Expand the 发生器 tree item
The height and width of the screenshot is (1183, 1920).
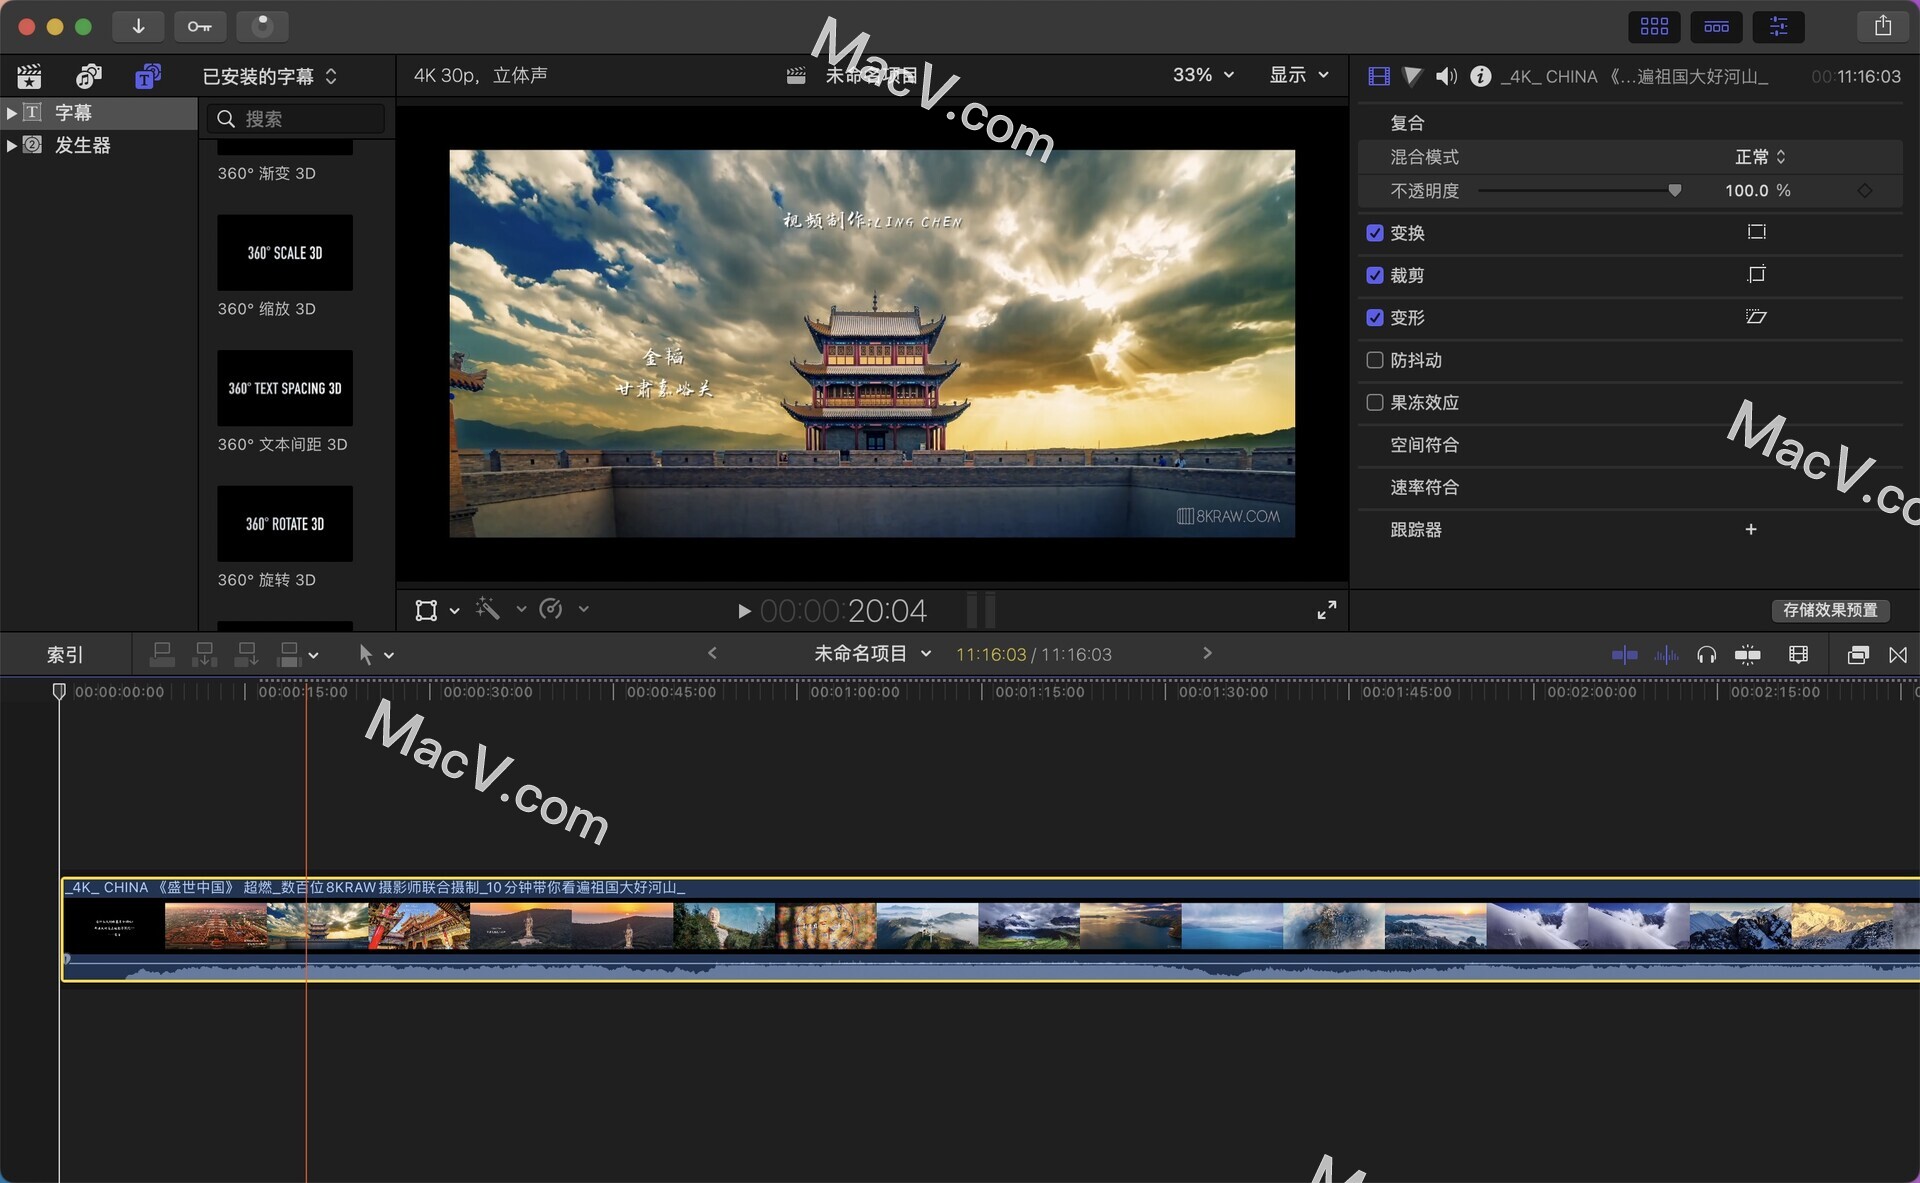(x=11, y=145)
